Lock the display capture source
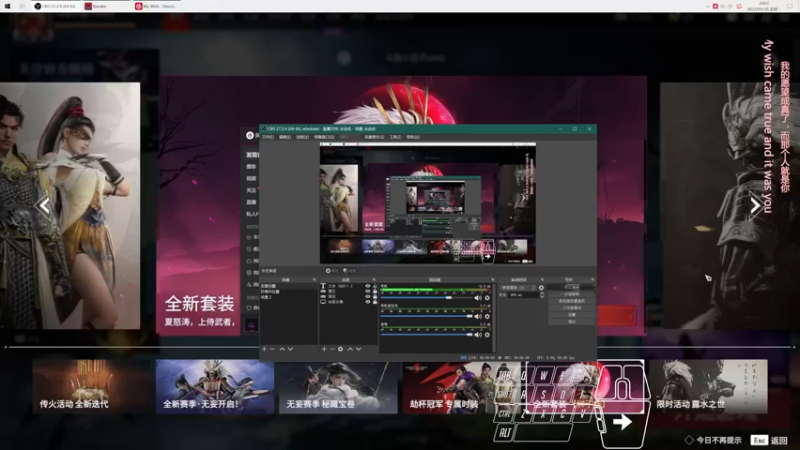Image resolution: width=800 pixels, height=450 pixels. pyautogui.click(x=375, y=302)
